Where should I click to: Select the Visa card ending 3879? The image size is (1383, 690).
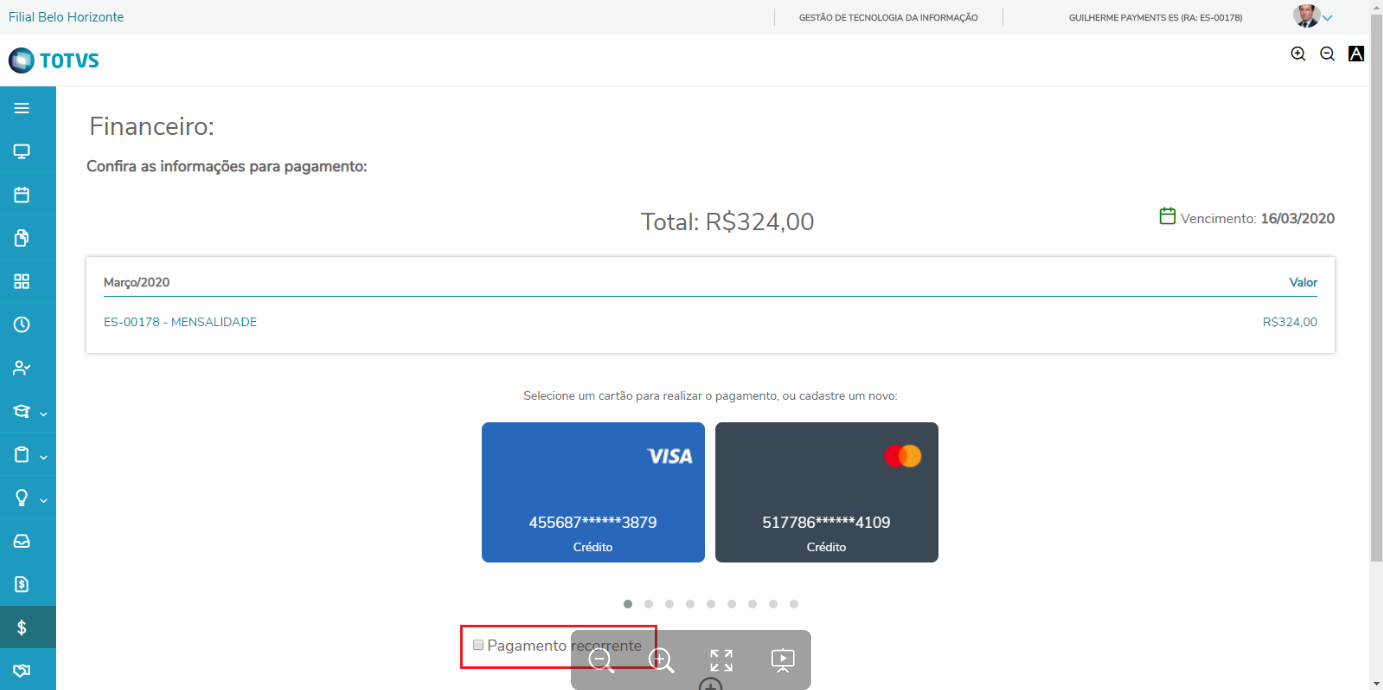593,492
